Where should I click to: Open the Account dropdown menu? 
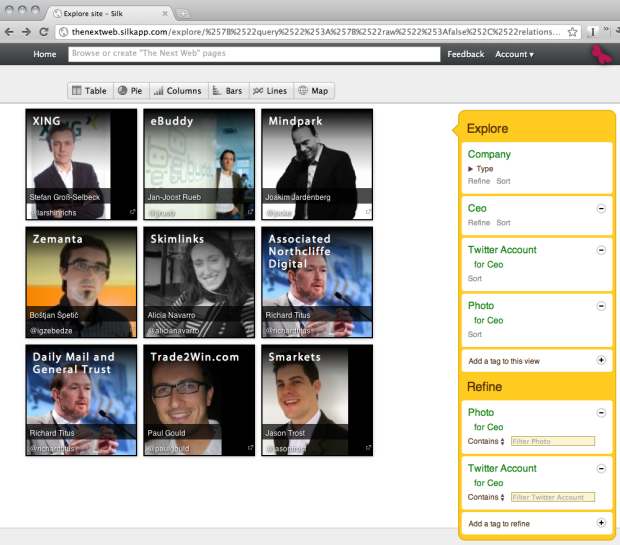(514, 54)
